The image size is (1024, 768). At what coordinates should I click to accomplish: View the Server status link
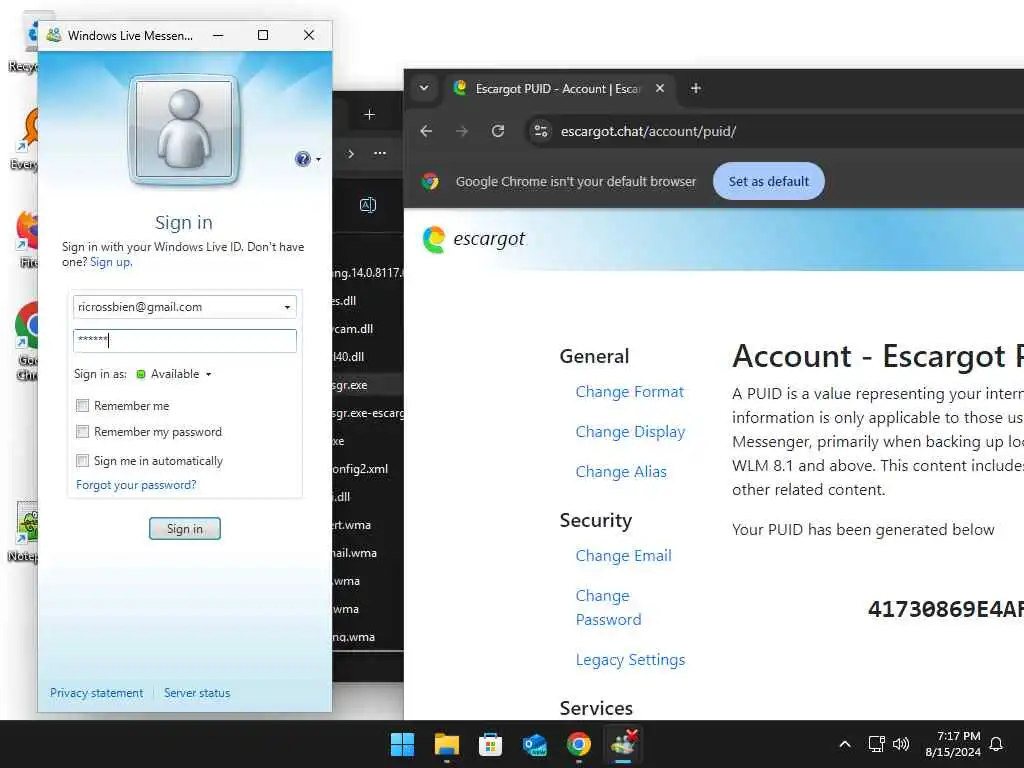coord(197,693)
